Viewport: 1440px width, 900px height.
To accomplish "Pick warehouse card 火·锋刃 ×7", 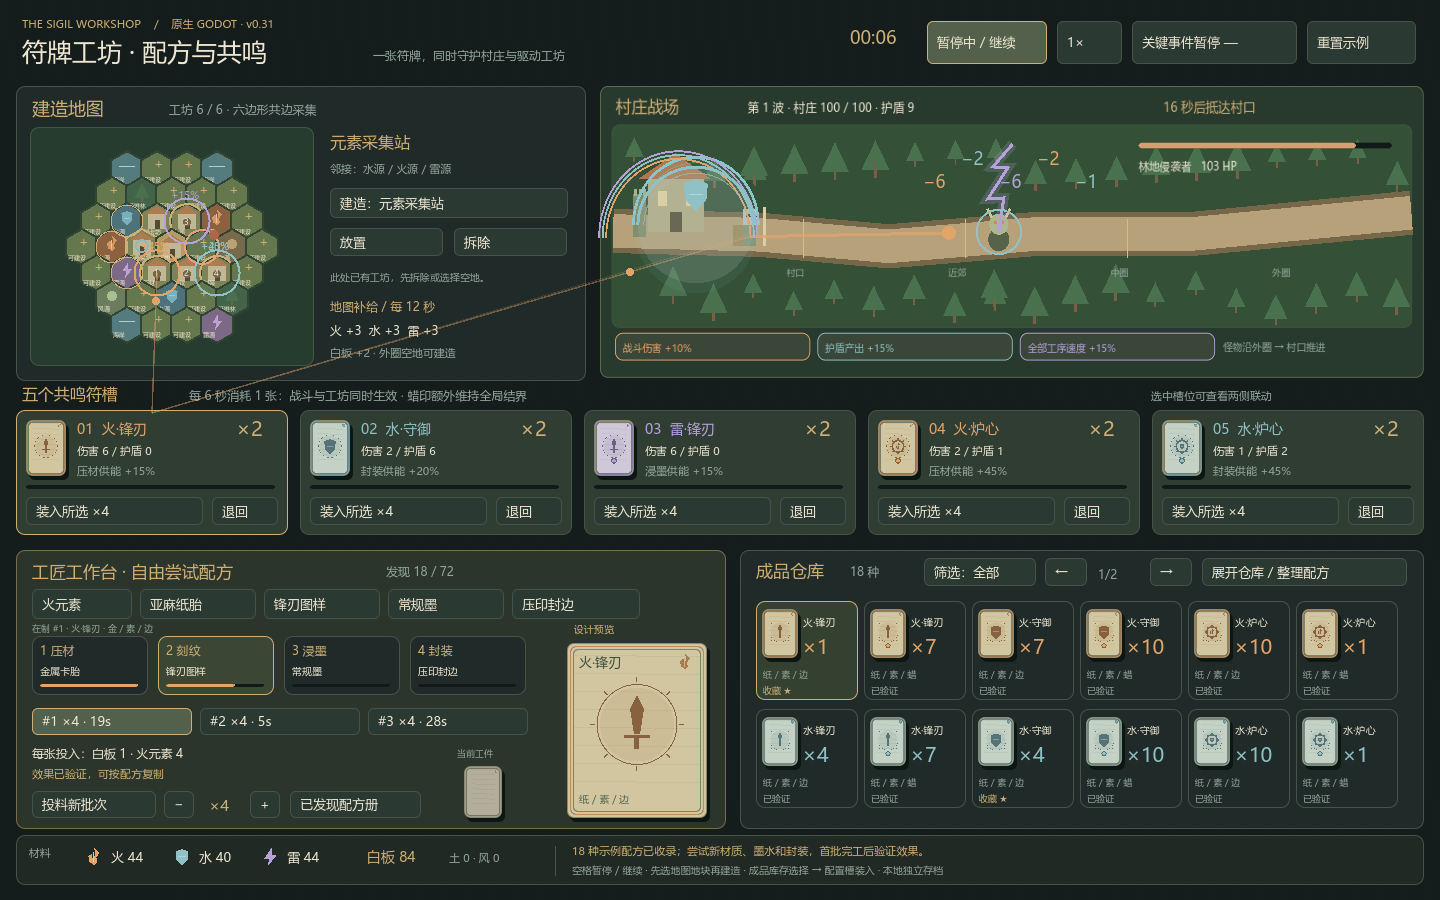I will tap(915, 650).
